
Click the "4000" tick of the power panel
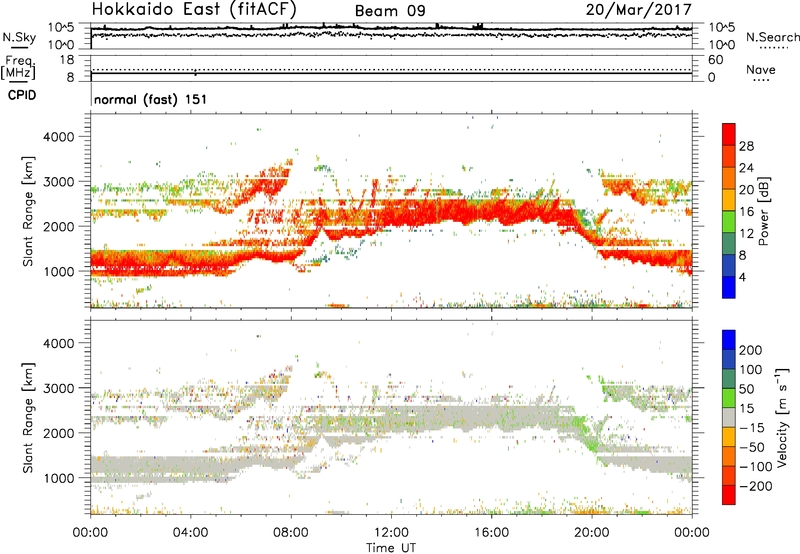click(x=59, y=137)
